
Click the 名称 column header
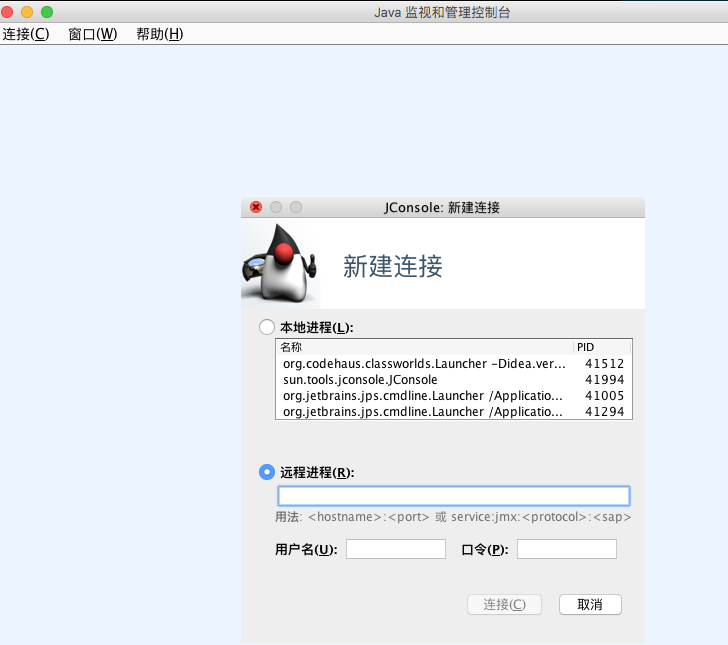point(425,347)
